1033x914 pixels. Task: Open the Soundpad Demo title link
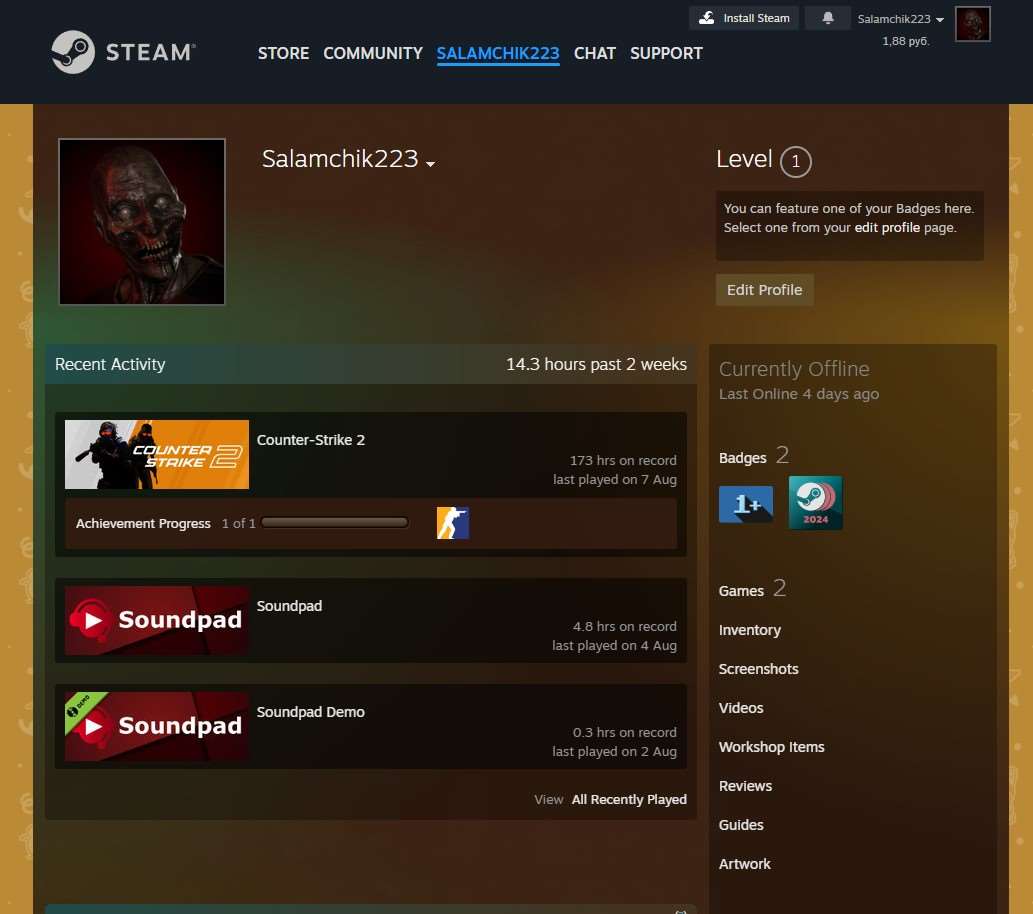pos(310,712)
